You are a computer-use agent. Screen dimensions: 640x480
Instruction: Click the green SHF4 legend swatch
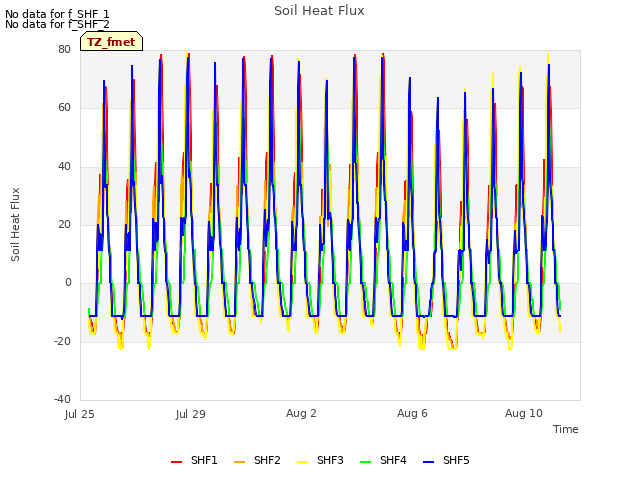click(x=366, y=462)
